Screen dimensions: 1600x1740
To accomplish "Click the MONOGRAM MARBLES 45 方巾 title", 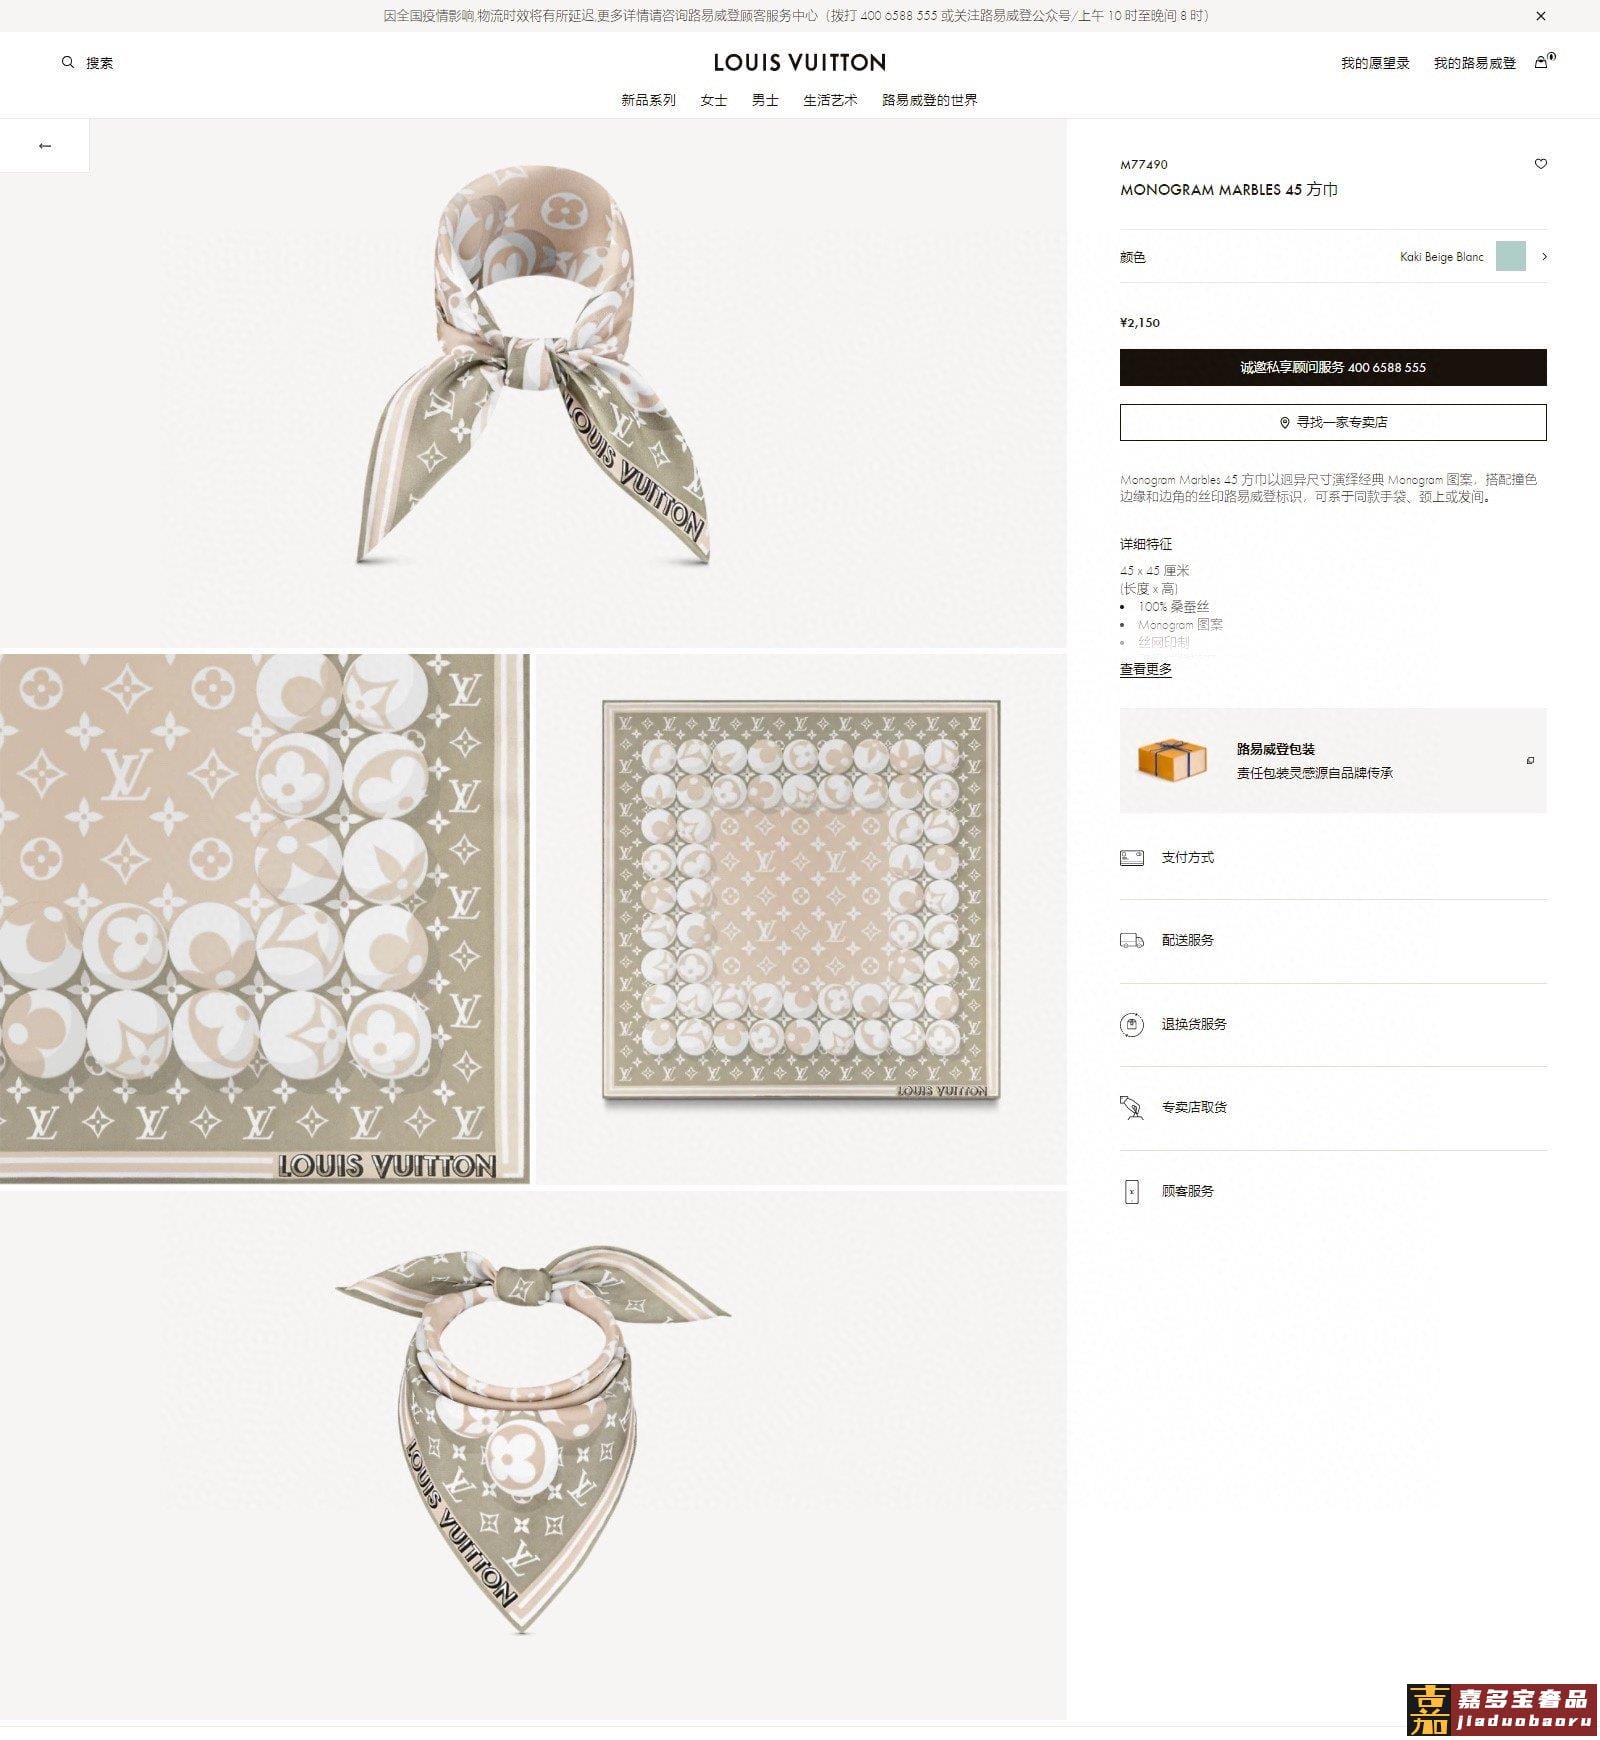I will pos(1229,189).
